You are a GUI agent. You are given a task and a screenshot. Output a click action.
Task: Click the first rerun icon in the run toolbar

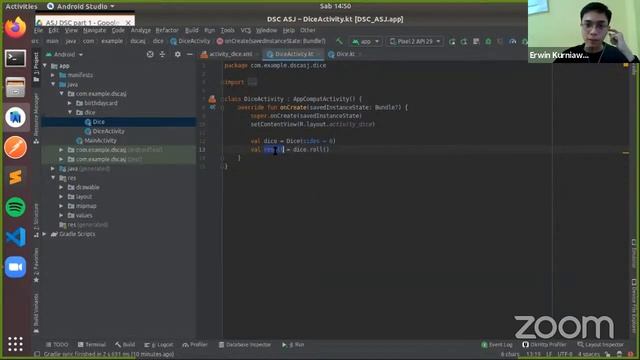pos(452,42)
